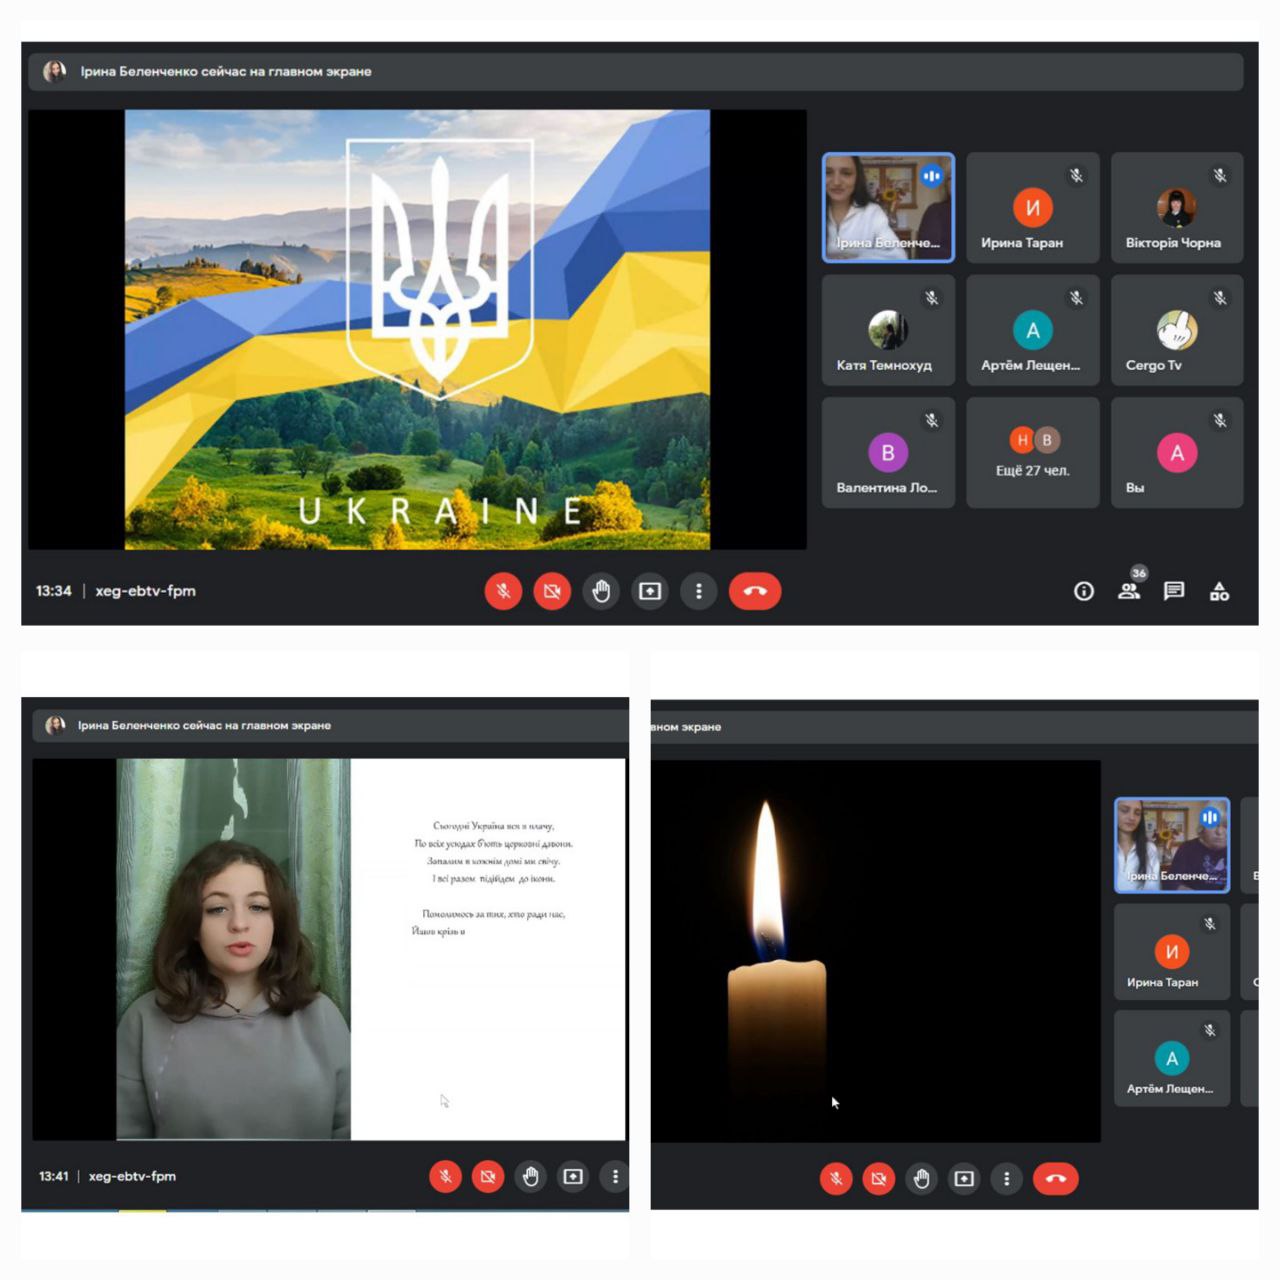Viewport: 1280px width, 1280px height.
Task: Open more options in the candle call
Action: tap(1006, 1179)
